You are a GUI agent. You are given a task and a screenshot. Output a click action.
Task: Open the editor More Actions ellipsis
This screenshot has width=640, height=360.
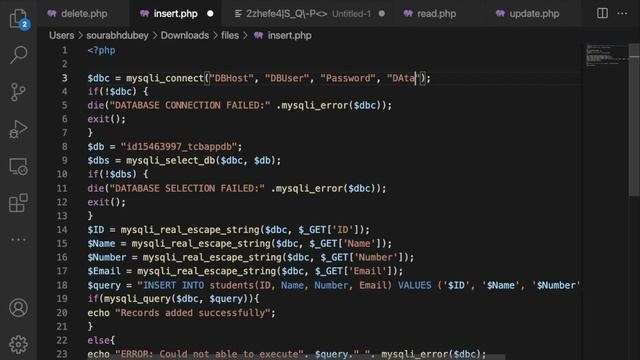click(622, 13)
